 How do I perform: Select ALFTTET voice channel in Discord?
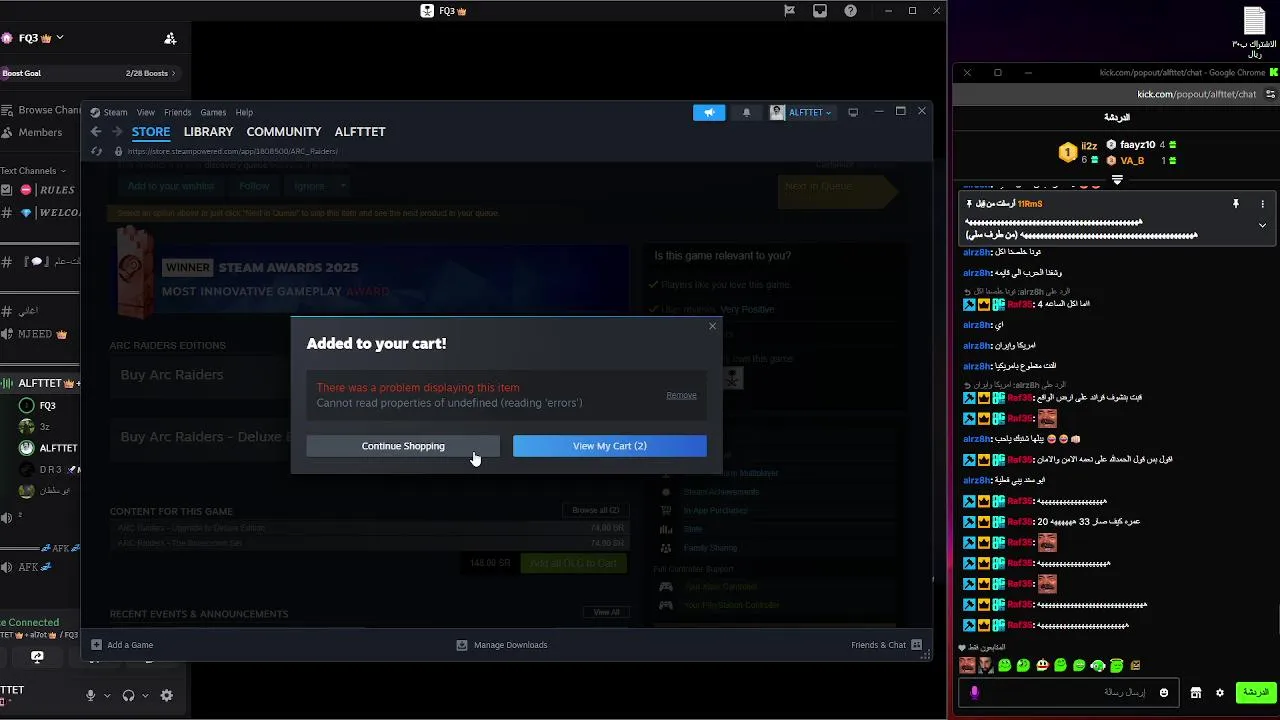(x=40, y=383)
